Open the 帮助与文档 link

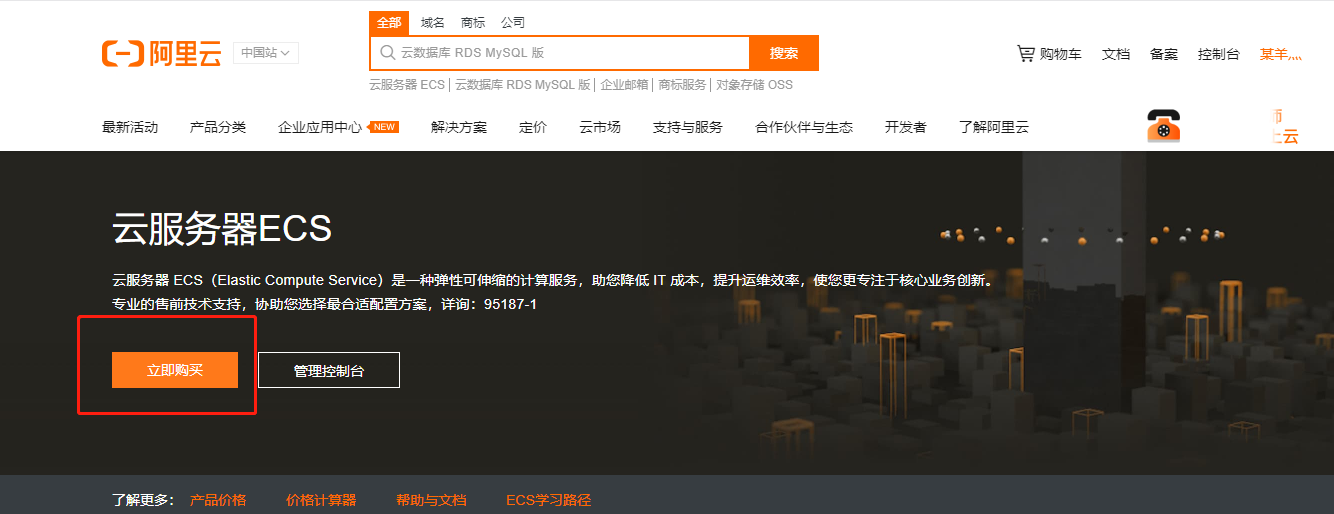[x=431, y=500]
